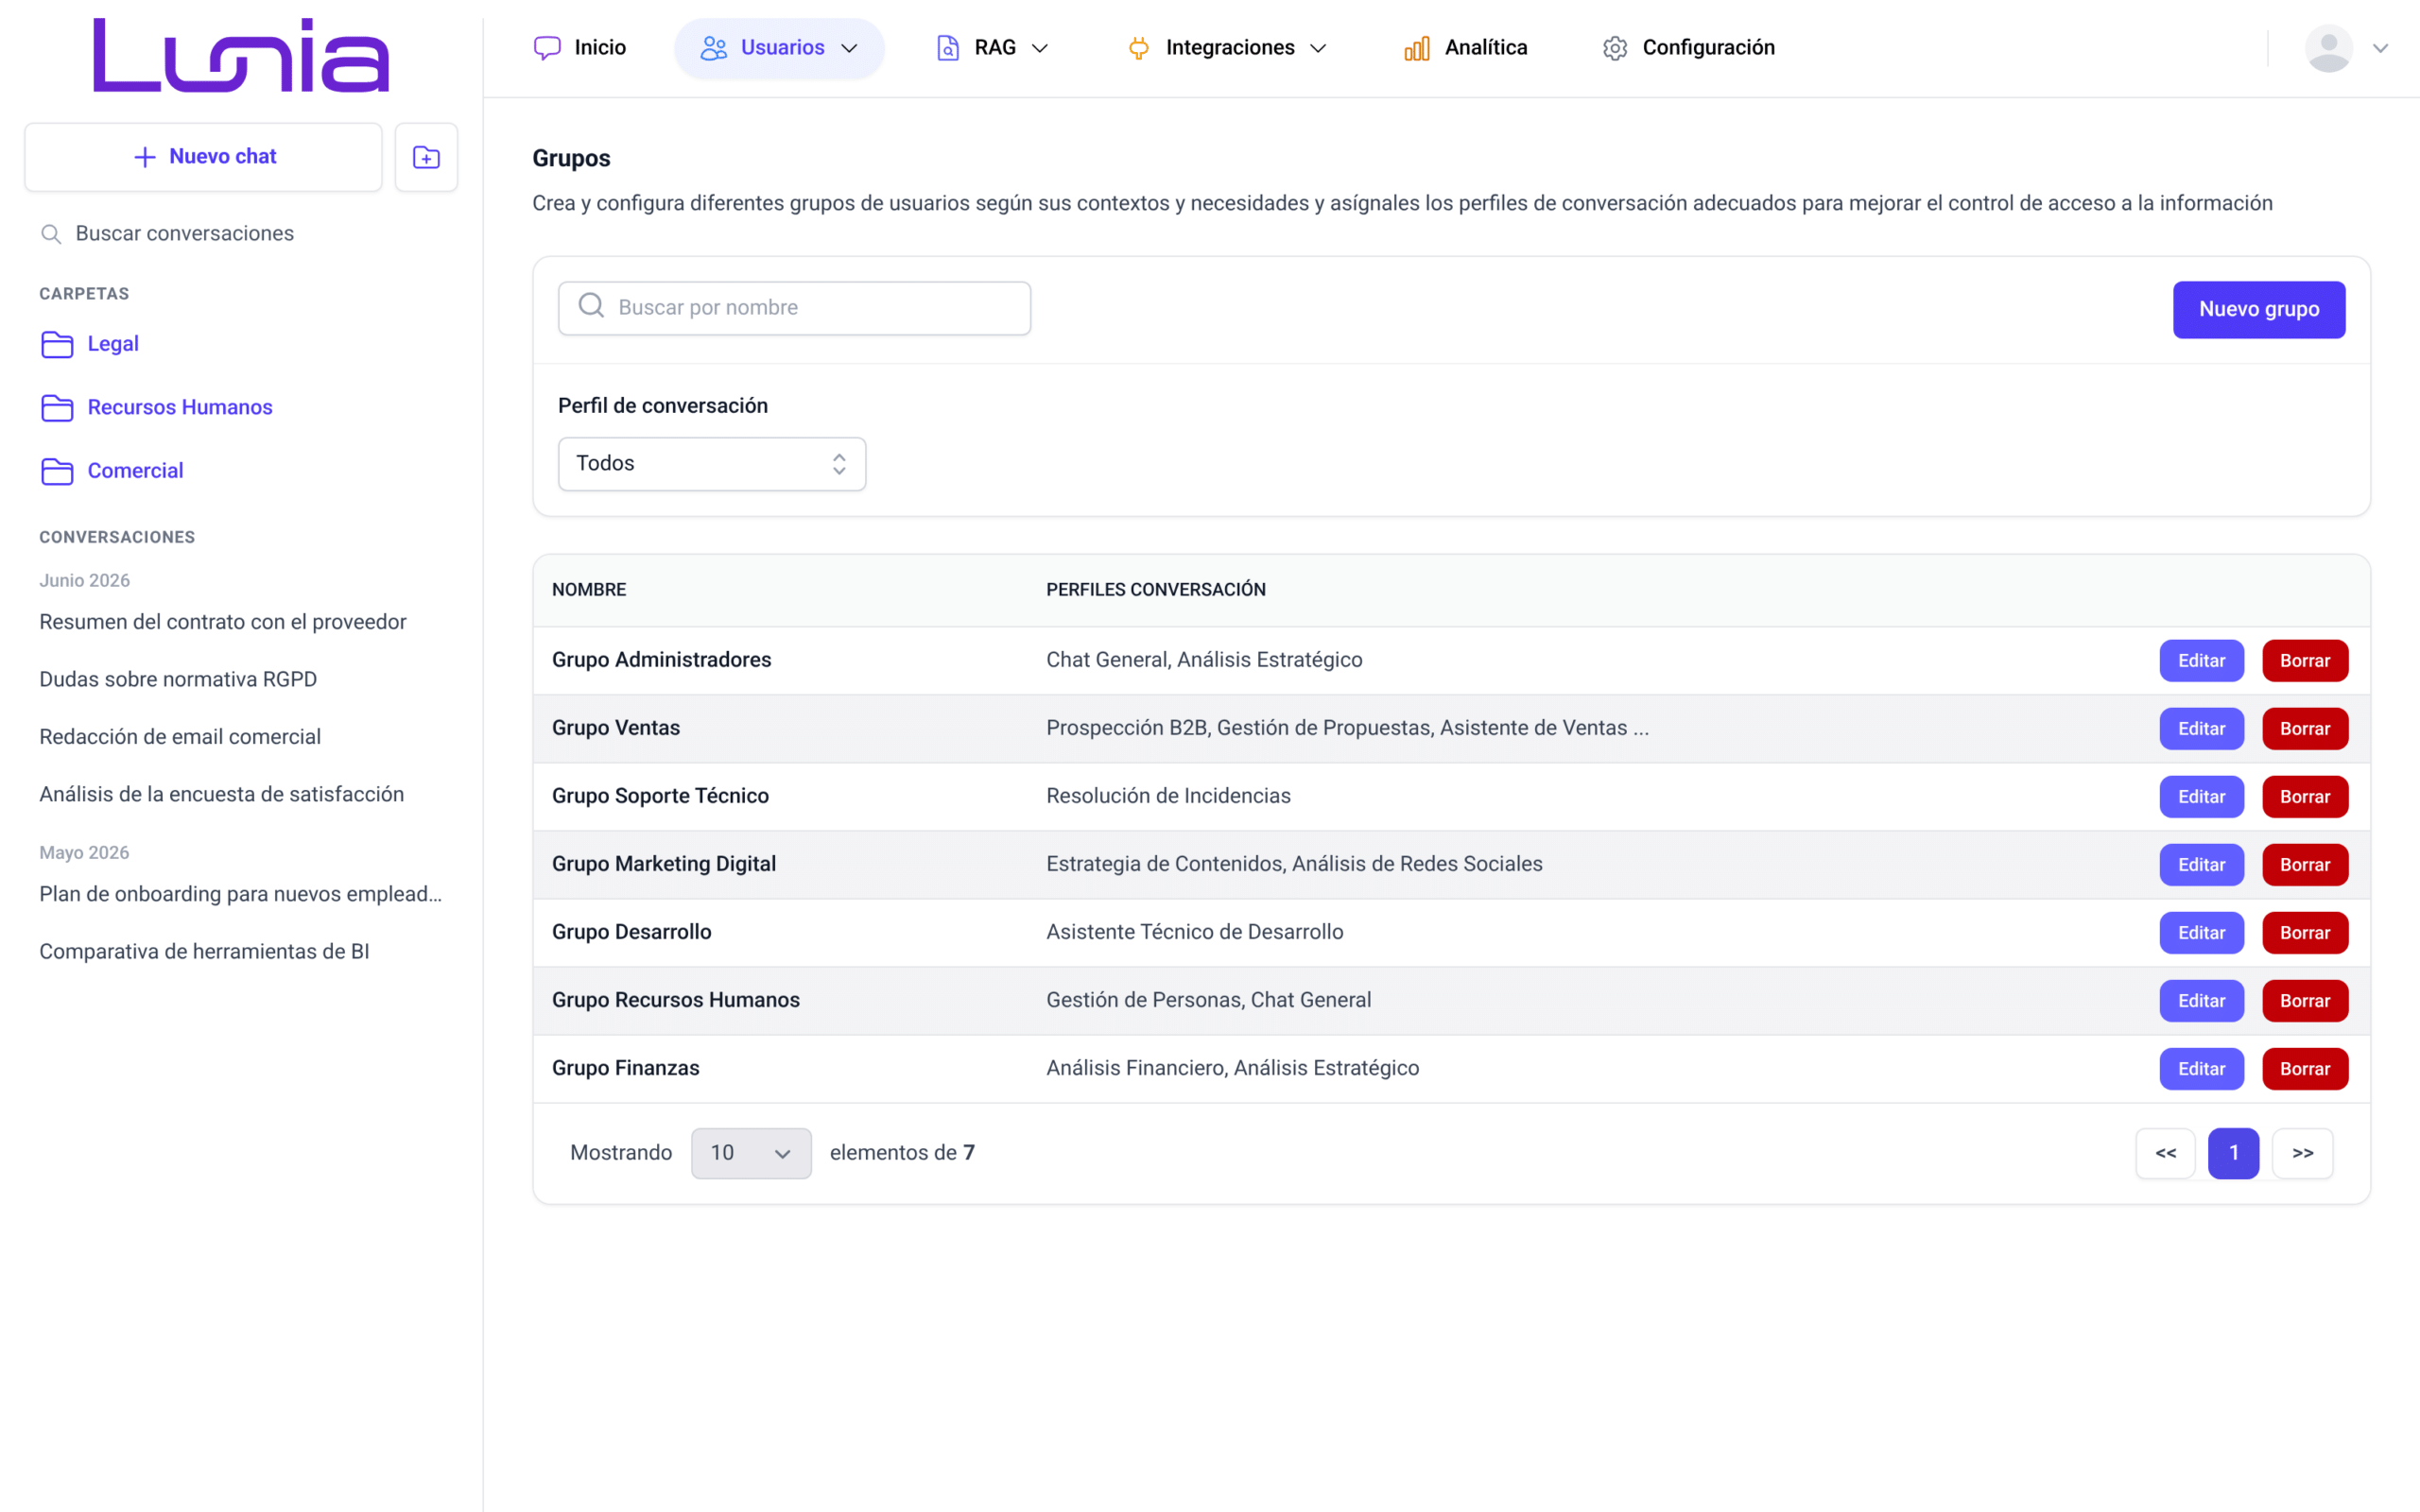Open the Integraciones menu item

click(1227, 48)
